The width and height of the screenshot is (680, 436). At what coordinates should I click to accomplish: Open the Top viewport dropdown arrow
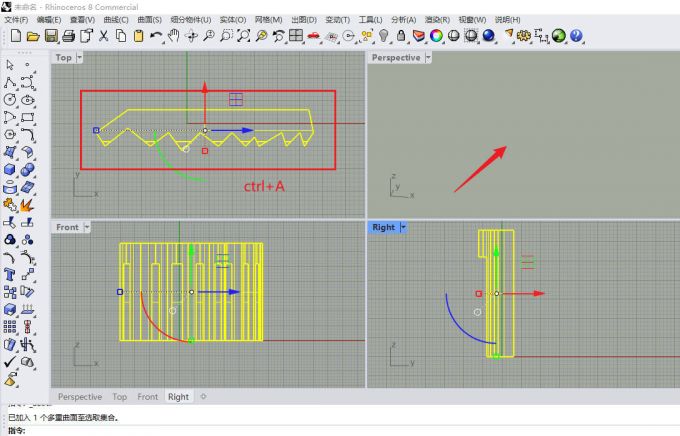tap(79, 58)
